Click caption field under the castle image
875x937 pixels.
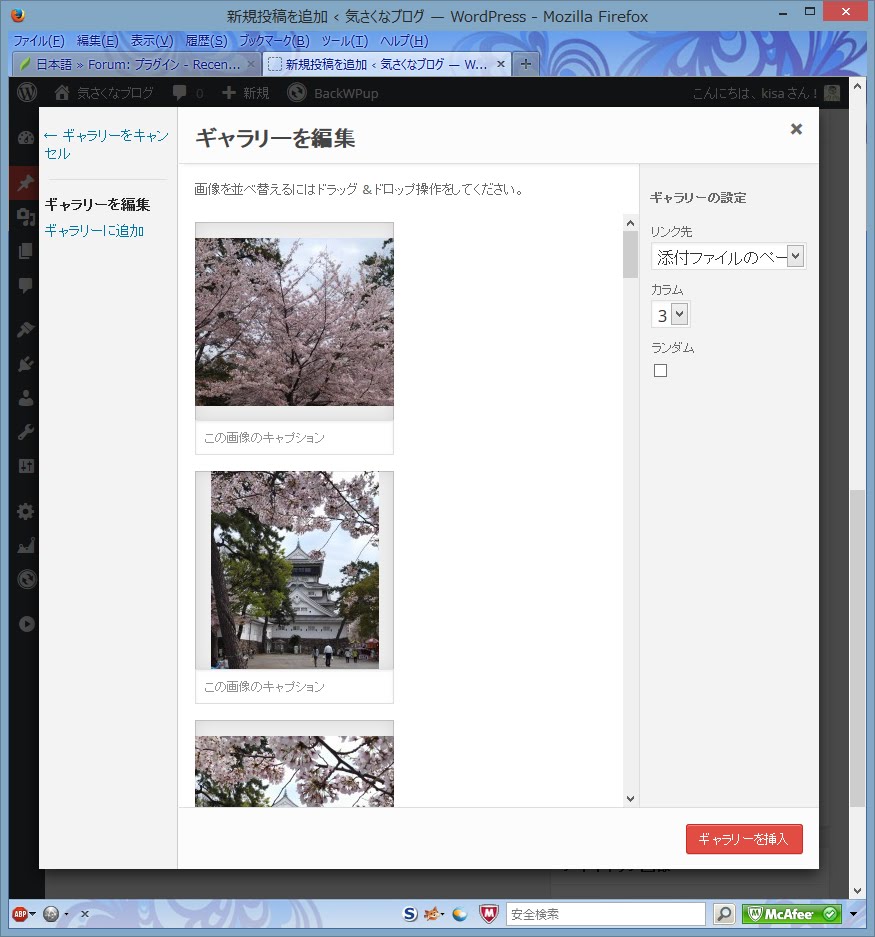point(294,687)
